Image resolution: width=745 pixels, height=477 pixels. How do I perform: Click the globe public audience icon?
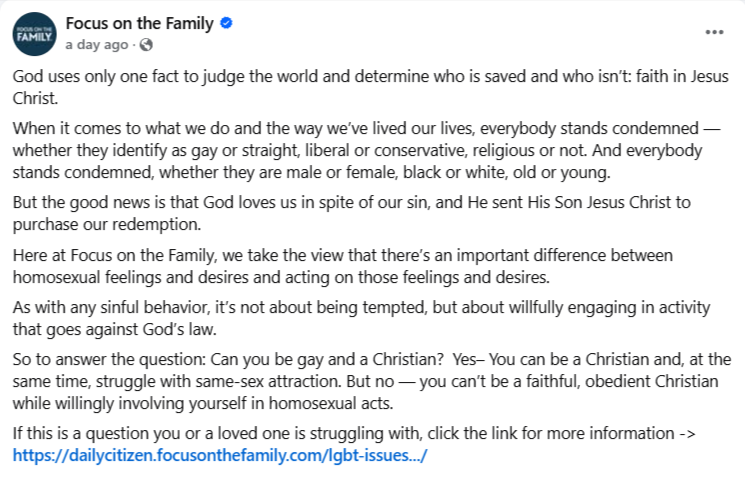tap(146, 45)
